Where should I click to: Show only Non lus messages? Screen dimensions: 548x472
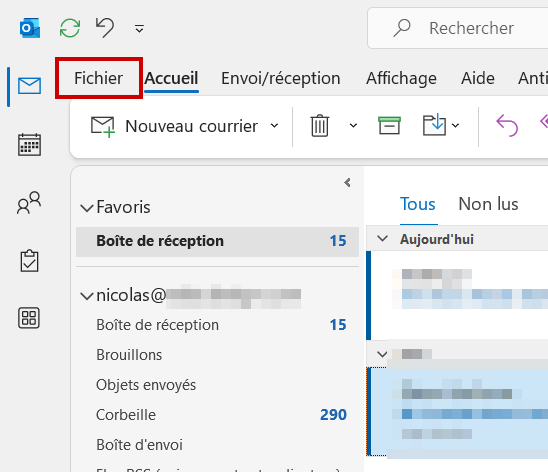click(x=488, y=204)
